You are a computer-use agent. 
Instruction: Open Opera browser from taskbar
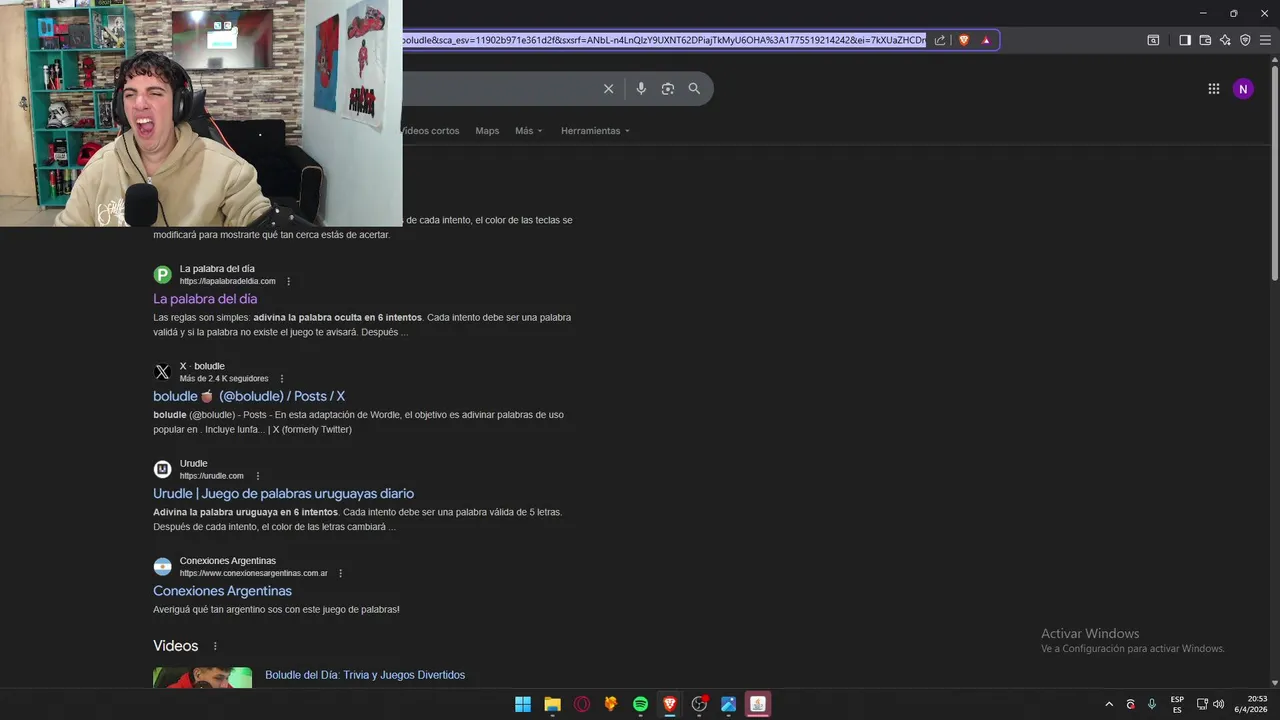582,704
